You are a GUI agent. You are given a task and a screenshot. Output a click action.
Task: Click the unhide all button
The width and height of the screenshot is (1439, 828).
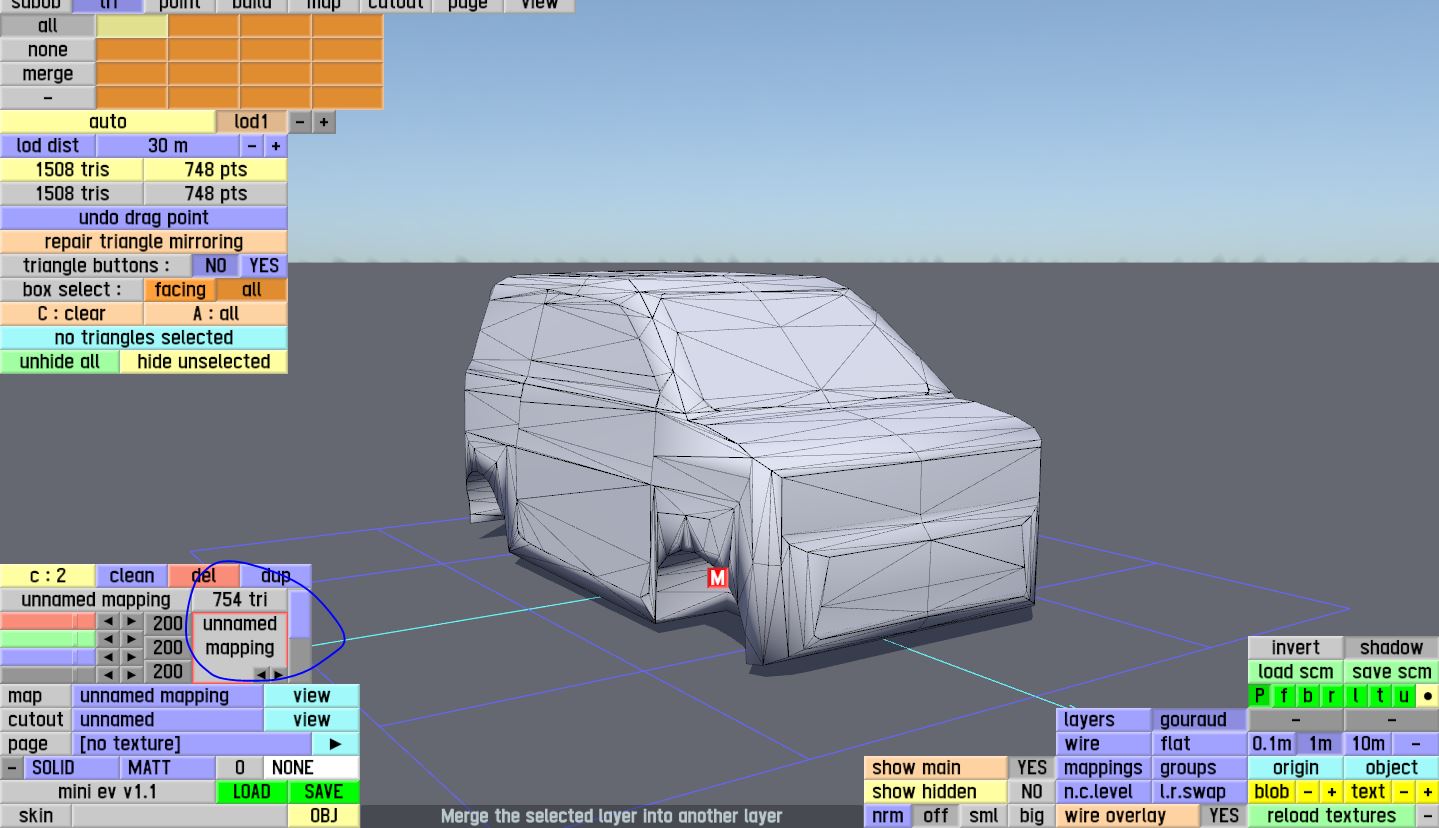(60, 362)
